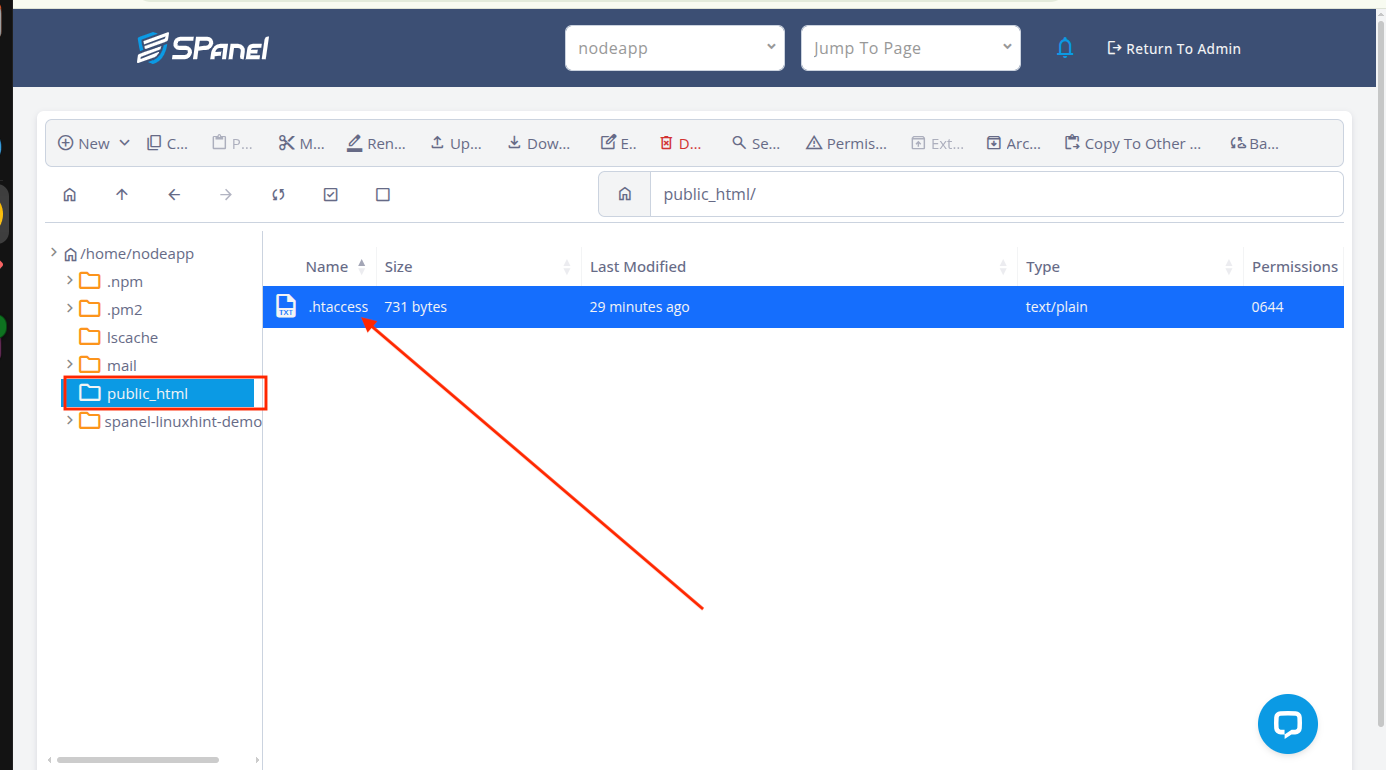Click the Backup toolbar button
Image resolution: width=1386 pixels, height=770 pixels.
tap(1255, 143)
